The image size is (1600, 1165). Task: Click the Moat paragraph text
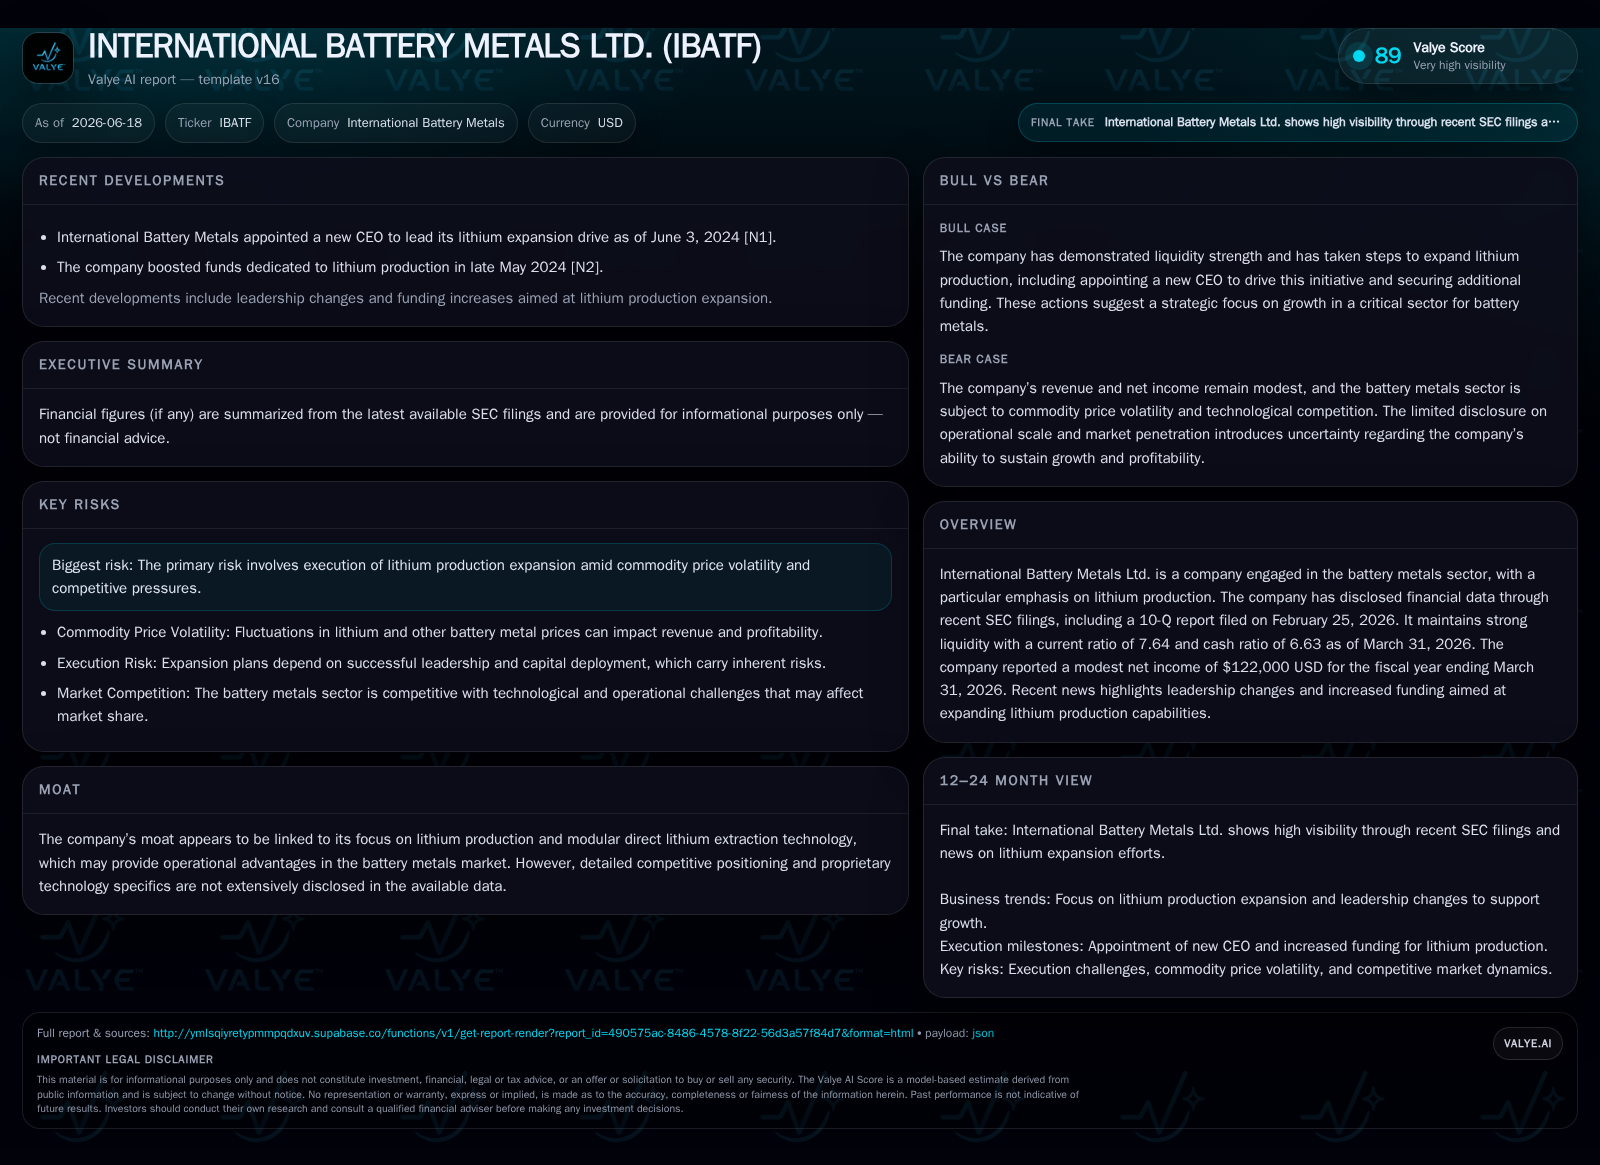point(465,863)
